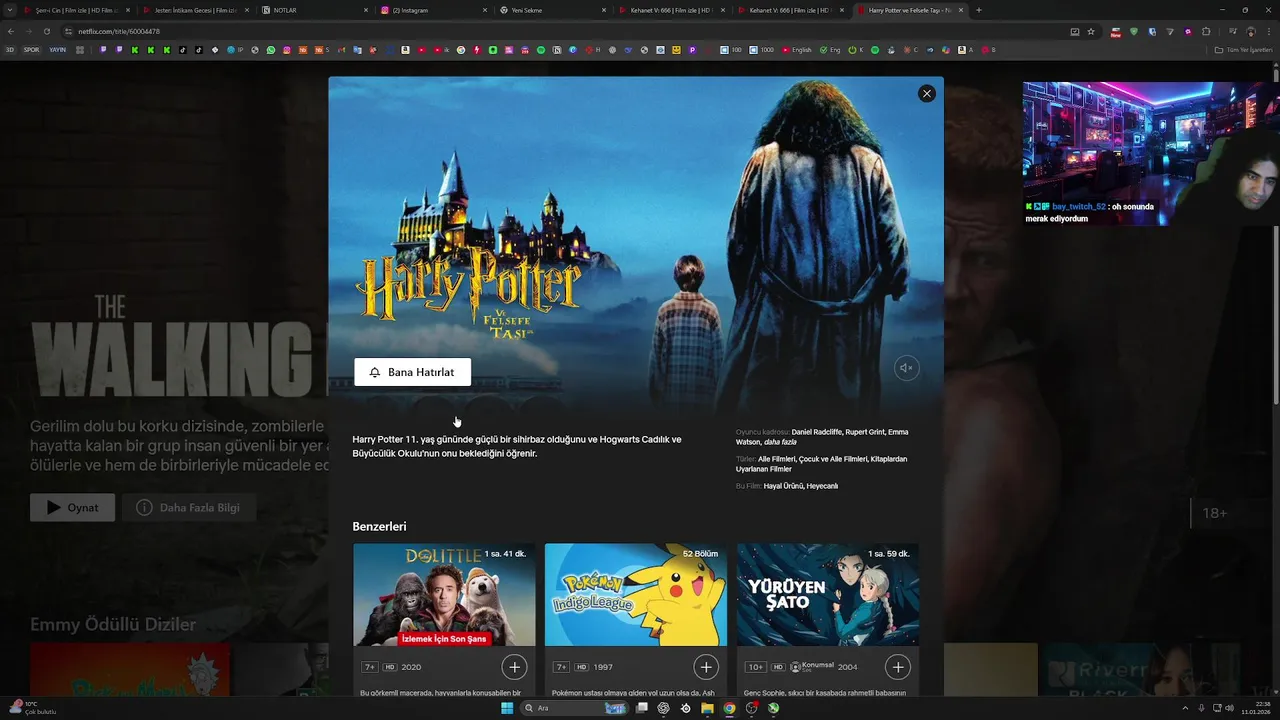Open the Dolittle thumbnail card
Screen dimensions: 1280x720
click(x=444, y=594)
